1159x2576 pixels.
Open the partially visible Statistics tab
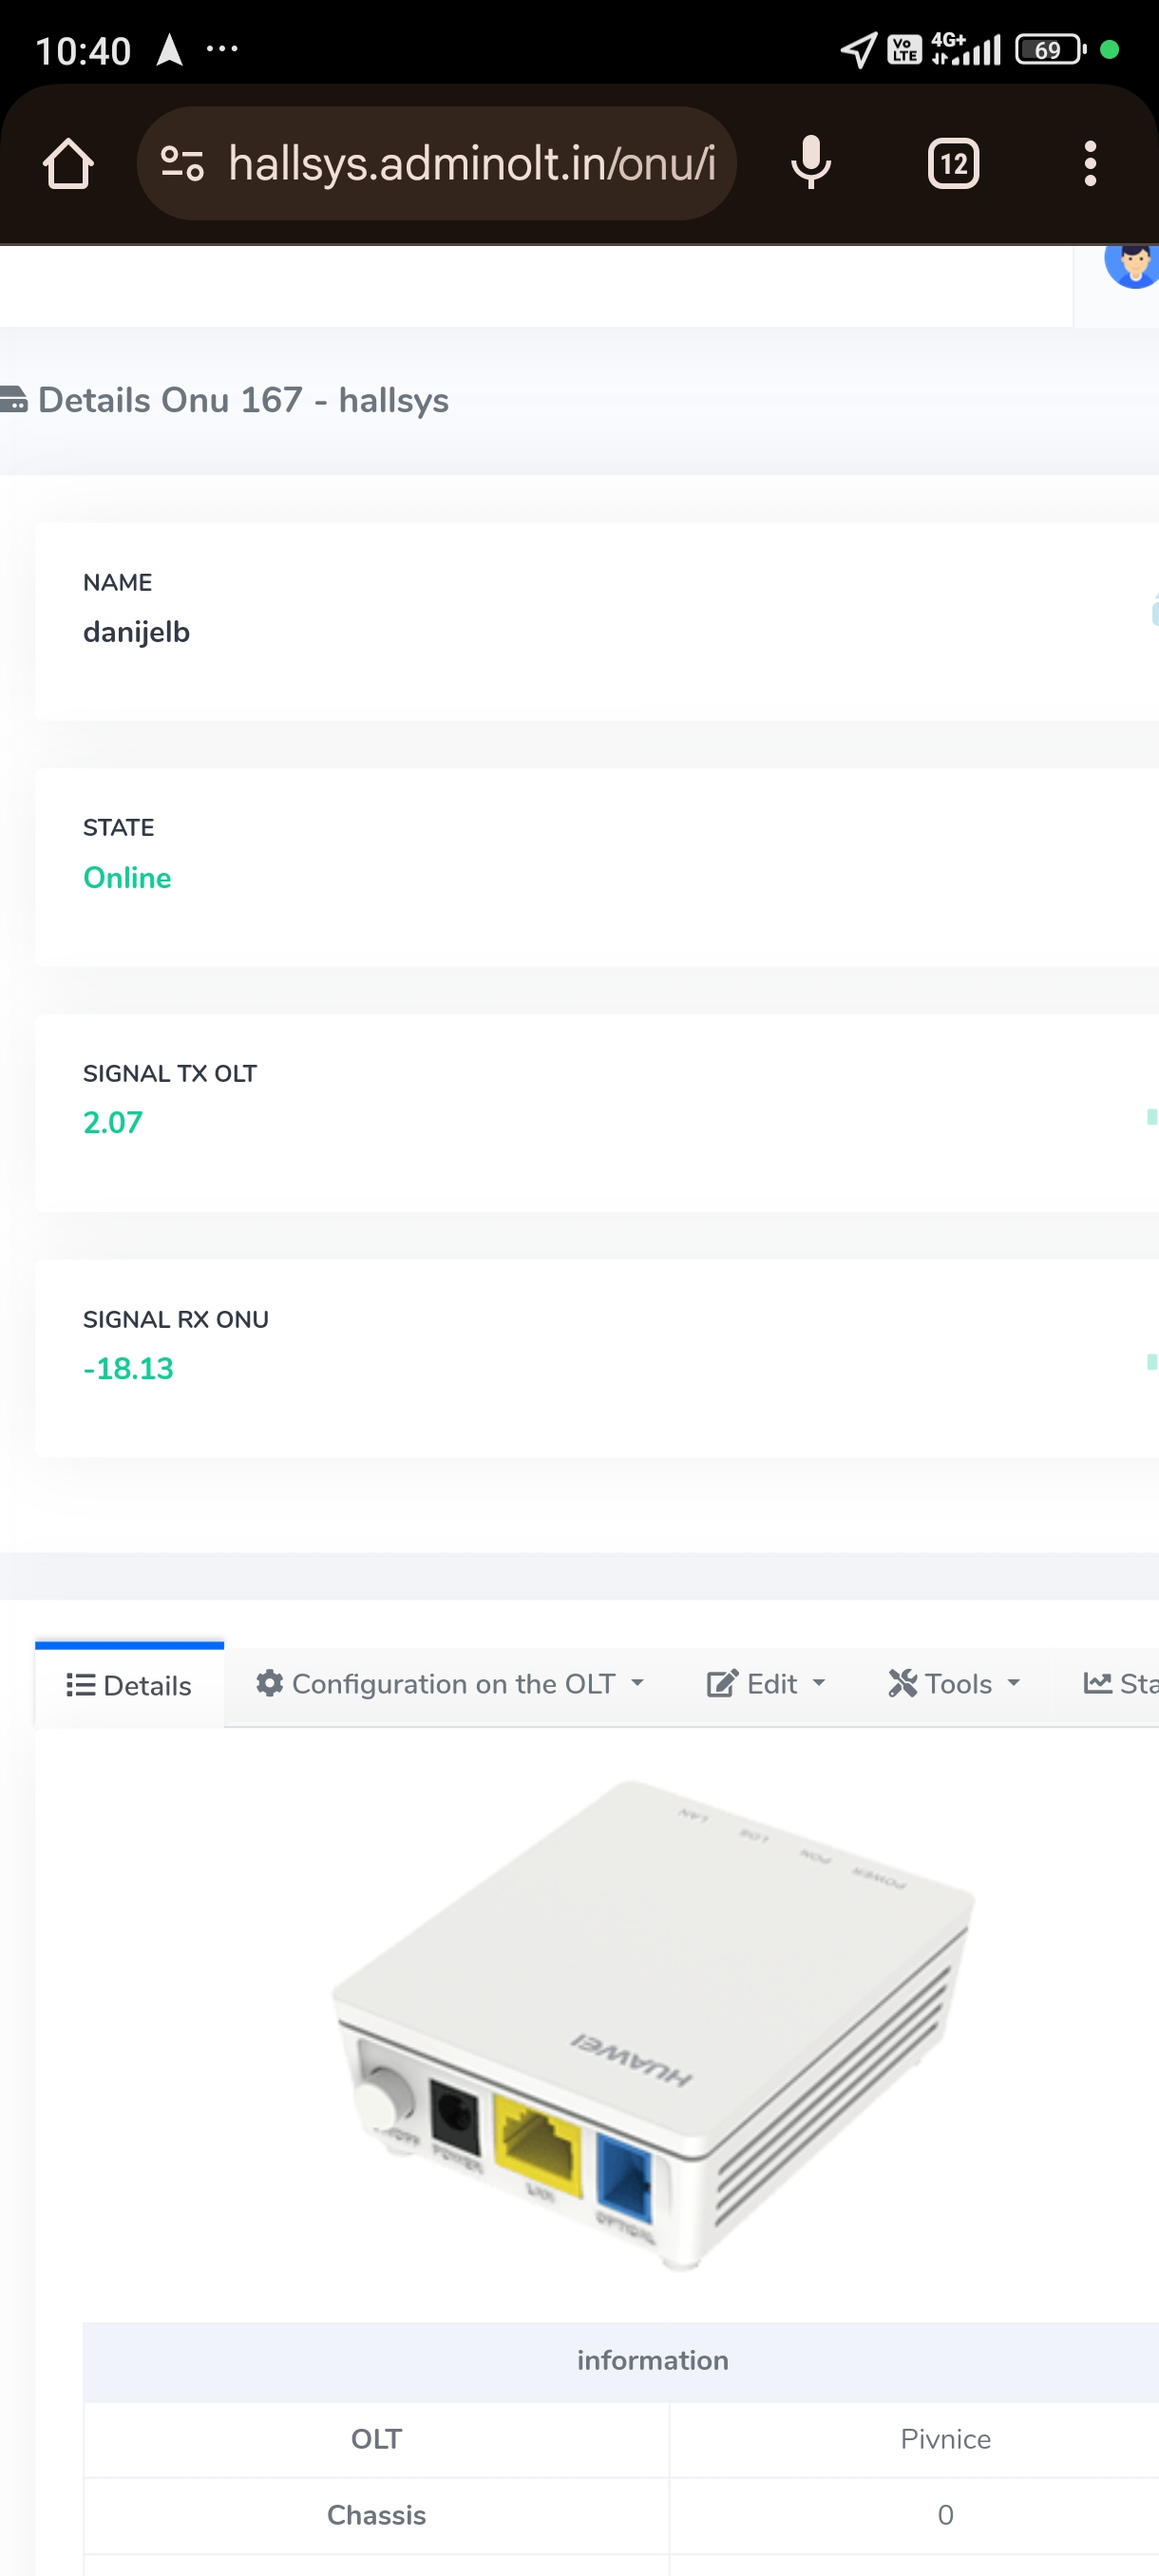pyautogui.click(x=1120, y=1683)
